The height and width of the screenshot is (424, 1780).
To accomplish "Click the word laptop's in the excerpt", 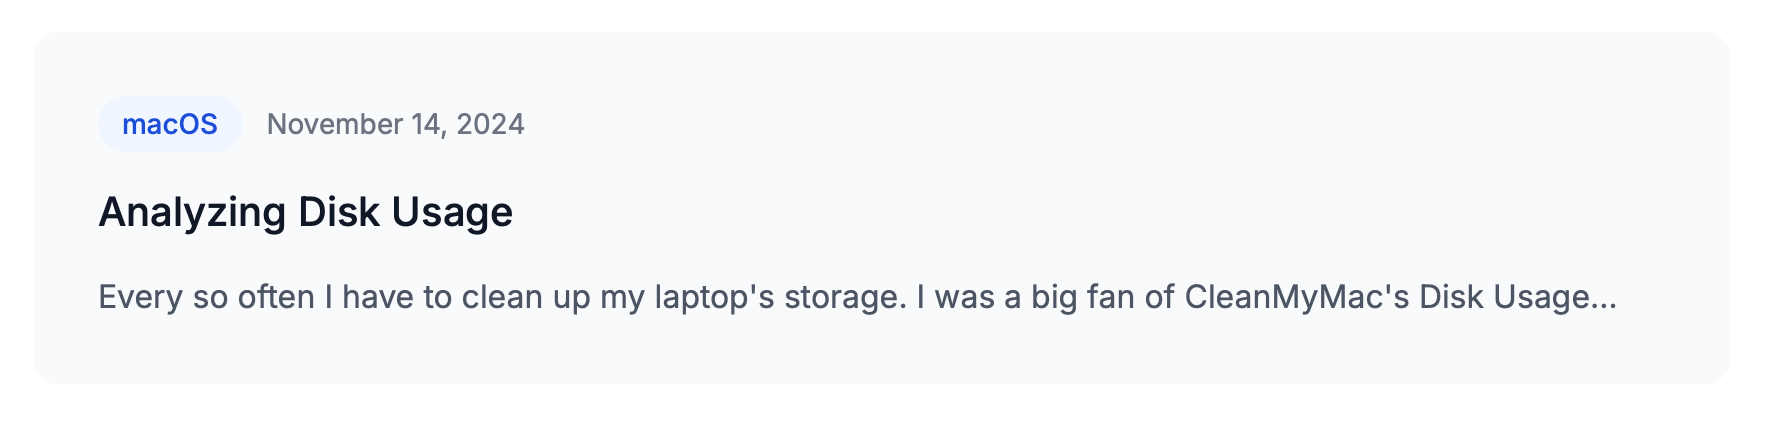I will (714, 297).
